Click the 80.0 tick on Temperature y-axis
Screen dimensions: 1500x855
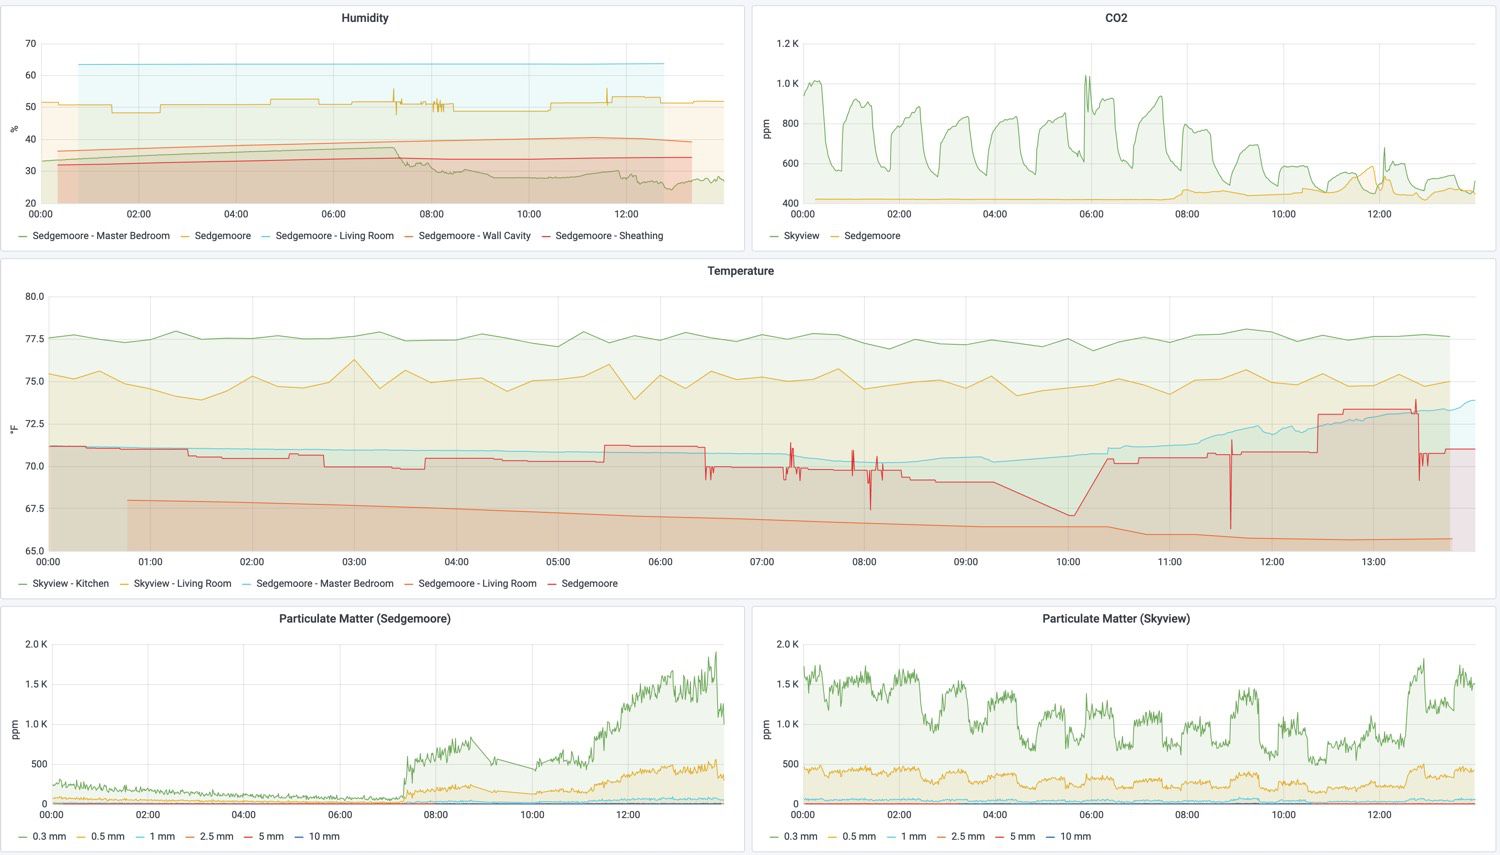34,297
